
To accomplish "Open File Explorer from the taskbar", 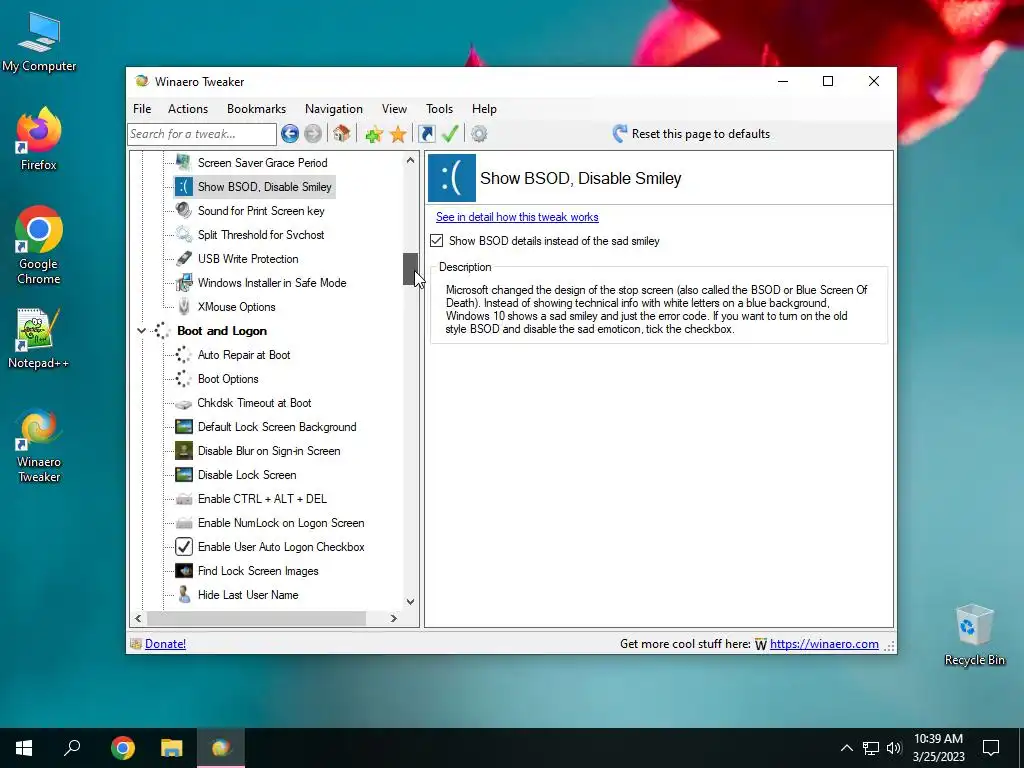I will tap(172, 748).
